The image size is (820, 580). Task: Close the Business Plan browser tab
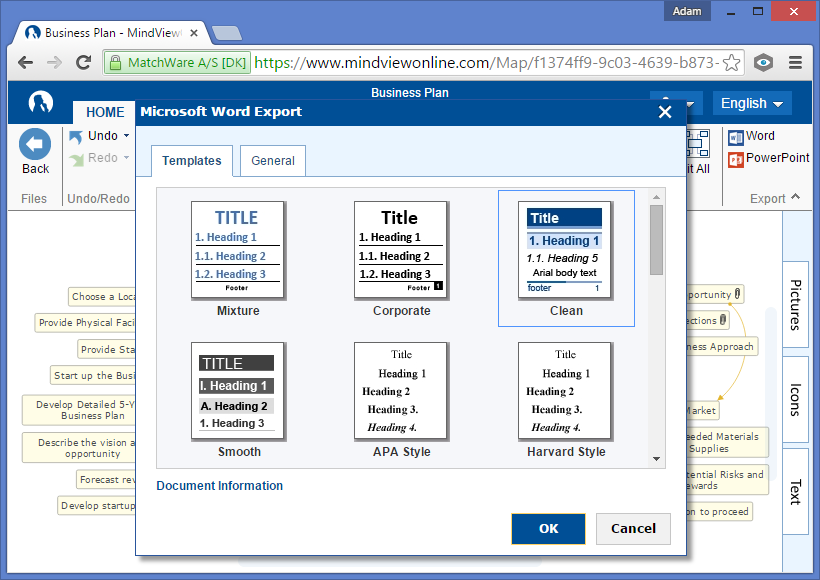193,33
